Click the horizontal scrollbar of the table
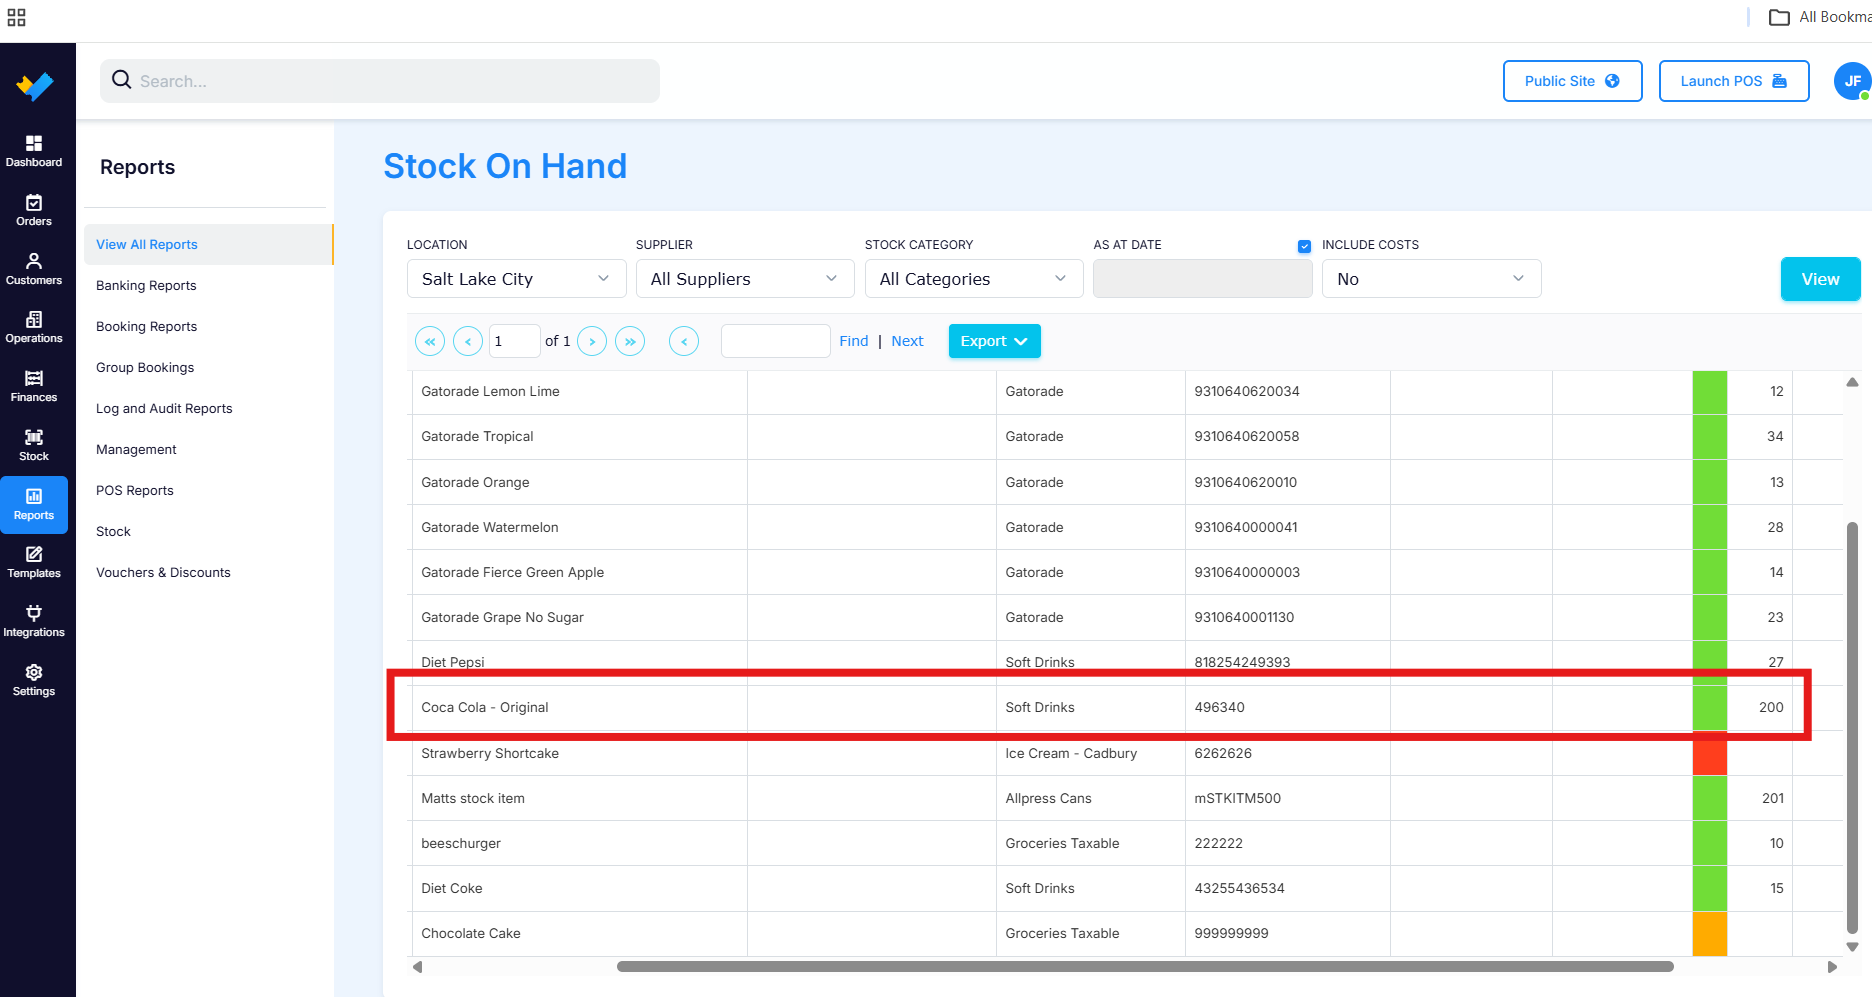 pyautogui.click(x=1145, y=966)
